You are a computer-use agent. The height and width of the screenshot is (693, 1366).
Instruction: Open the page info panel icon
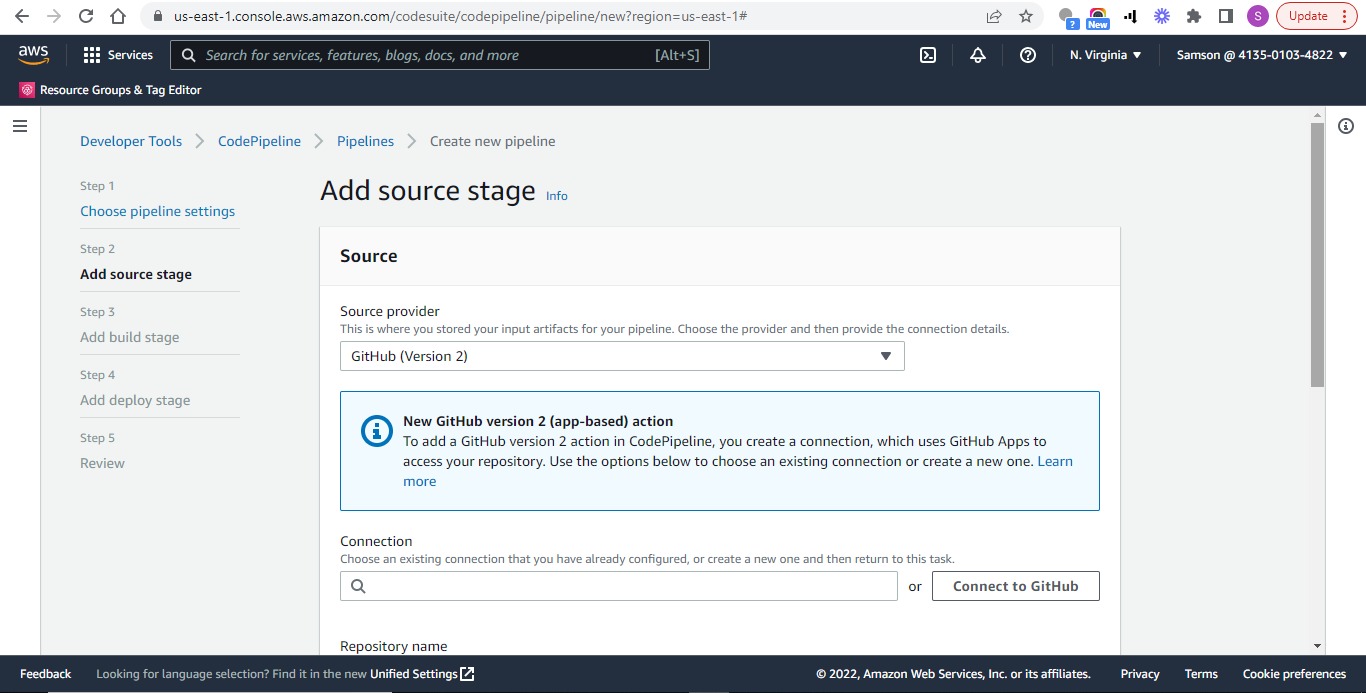point(1345,126)
